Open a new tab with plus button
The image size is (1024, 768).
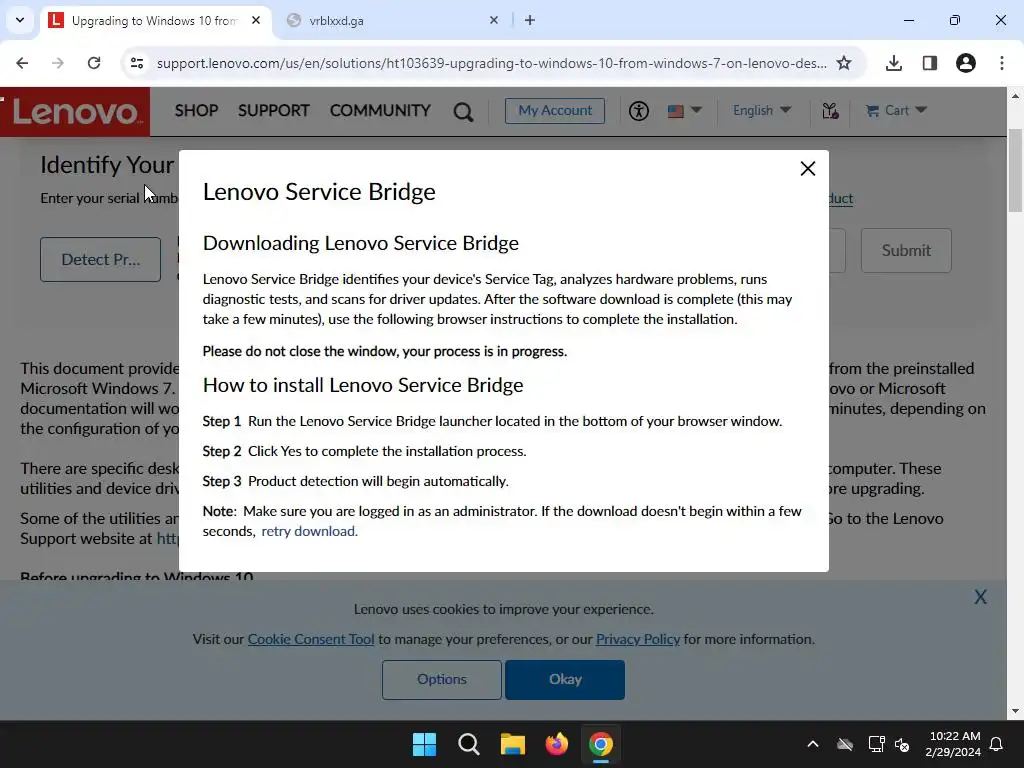coord(530,21)
